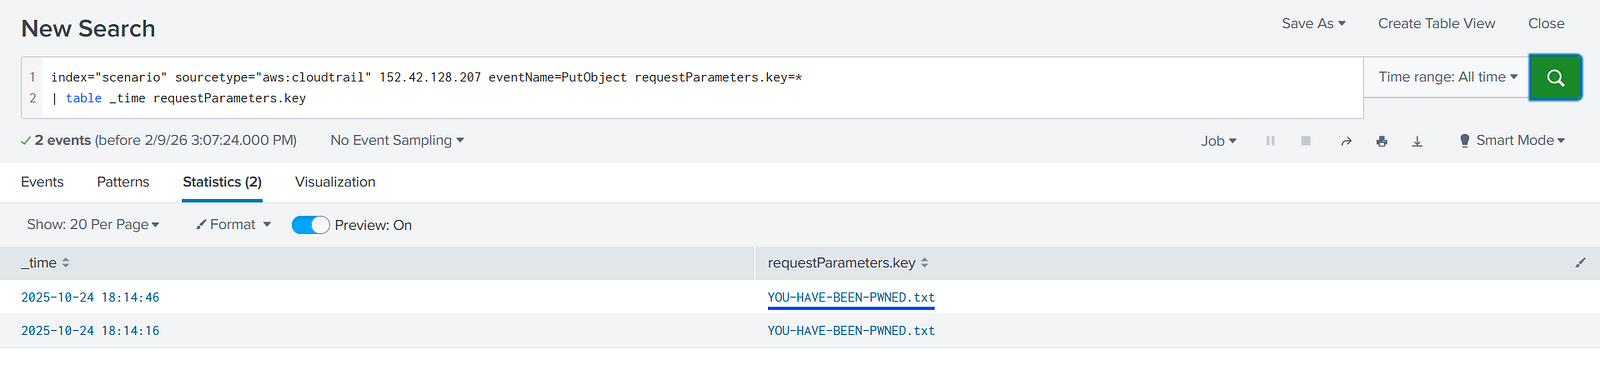Image resolution: width=1600 pixels, height=369 pixels.
Task: Click inside the search query editor
Action: click(x=703, y=87)
